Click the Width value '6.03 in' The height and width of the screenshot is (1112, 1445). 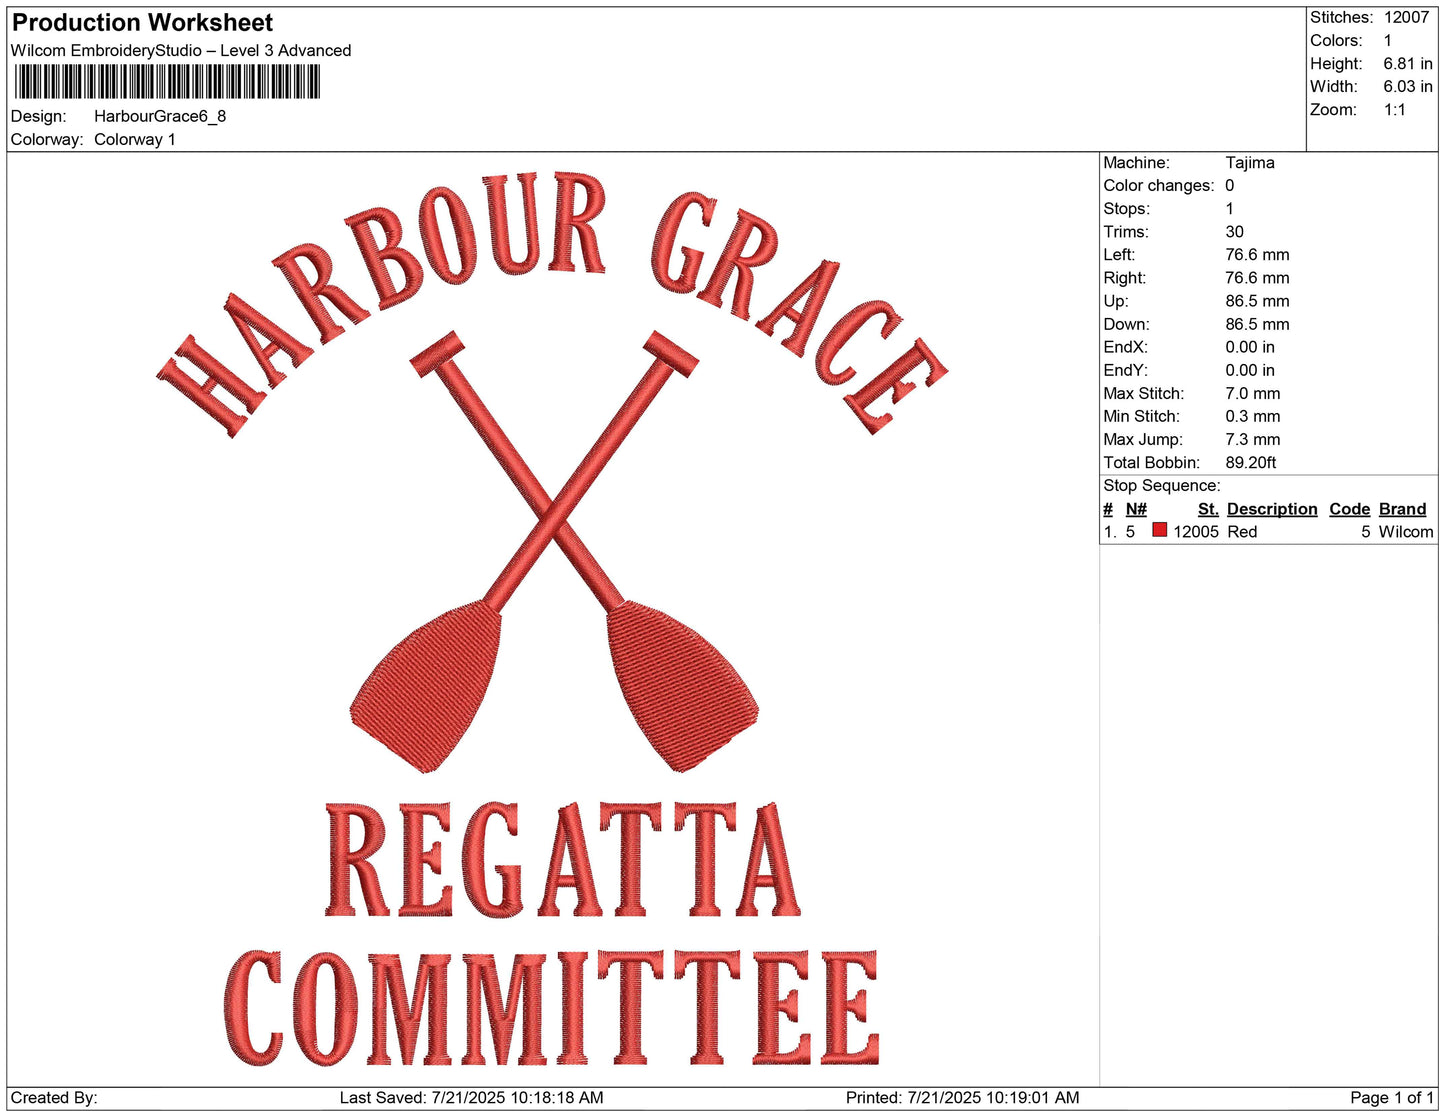(1408, 86)
